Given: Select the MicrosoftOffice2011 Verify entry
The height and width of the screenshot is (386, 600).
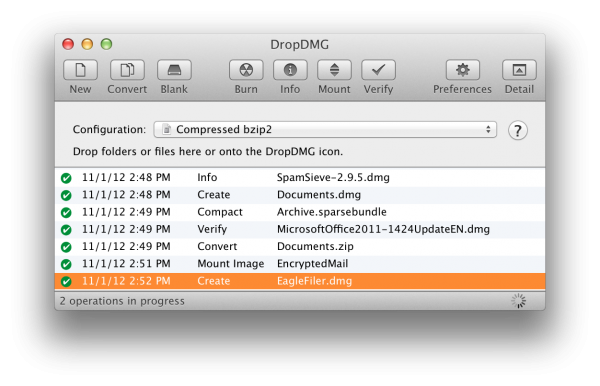Looking at the screenshot, I should click(x=300, y=229).
